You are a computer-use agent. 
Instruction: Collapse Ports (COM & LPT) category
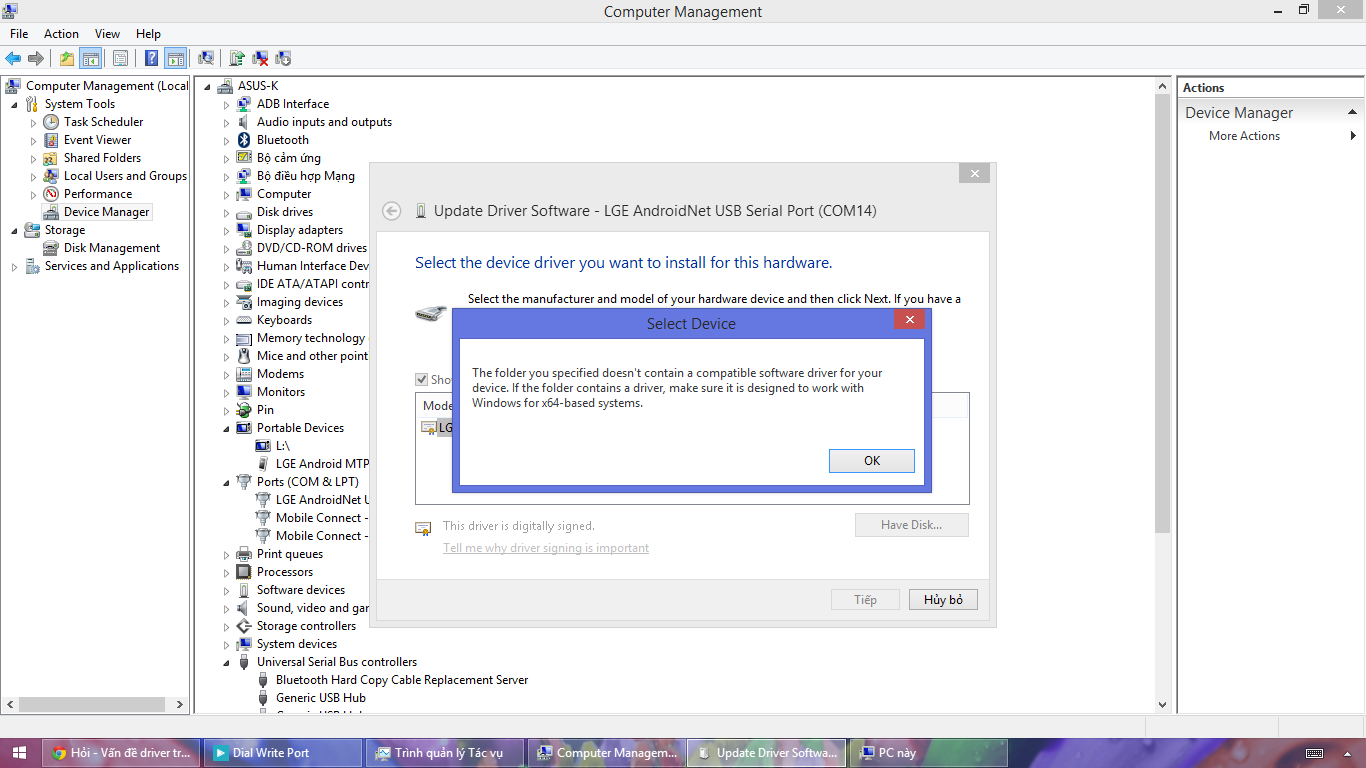point(226,482)
